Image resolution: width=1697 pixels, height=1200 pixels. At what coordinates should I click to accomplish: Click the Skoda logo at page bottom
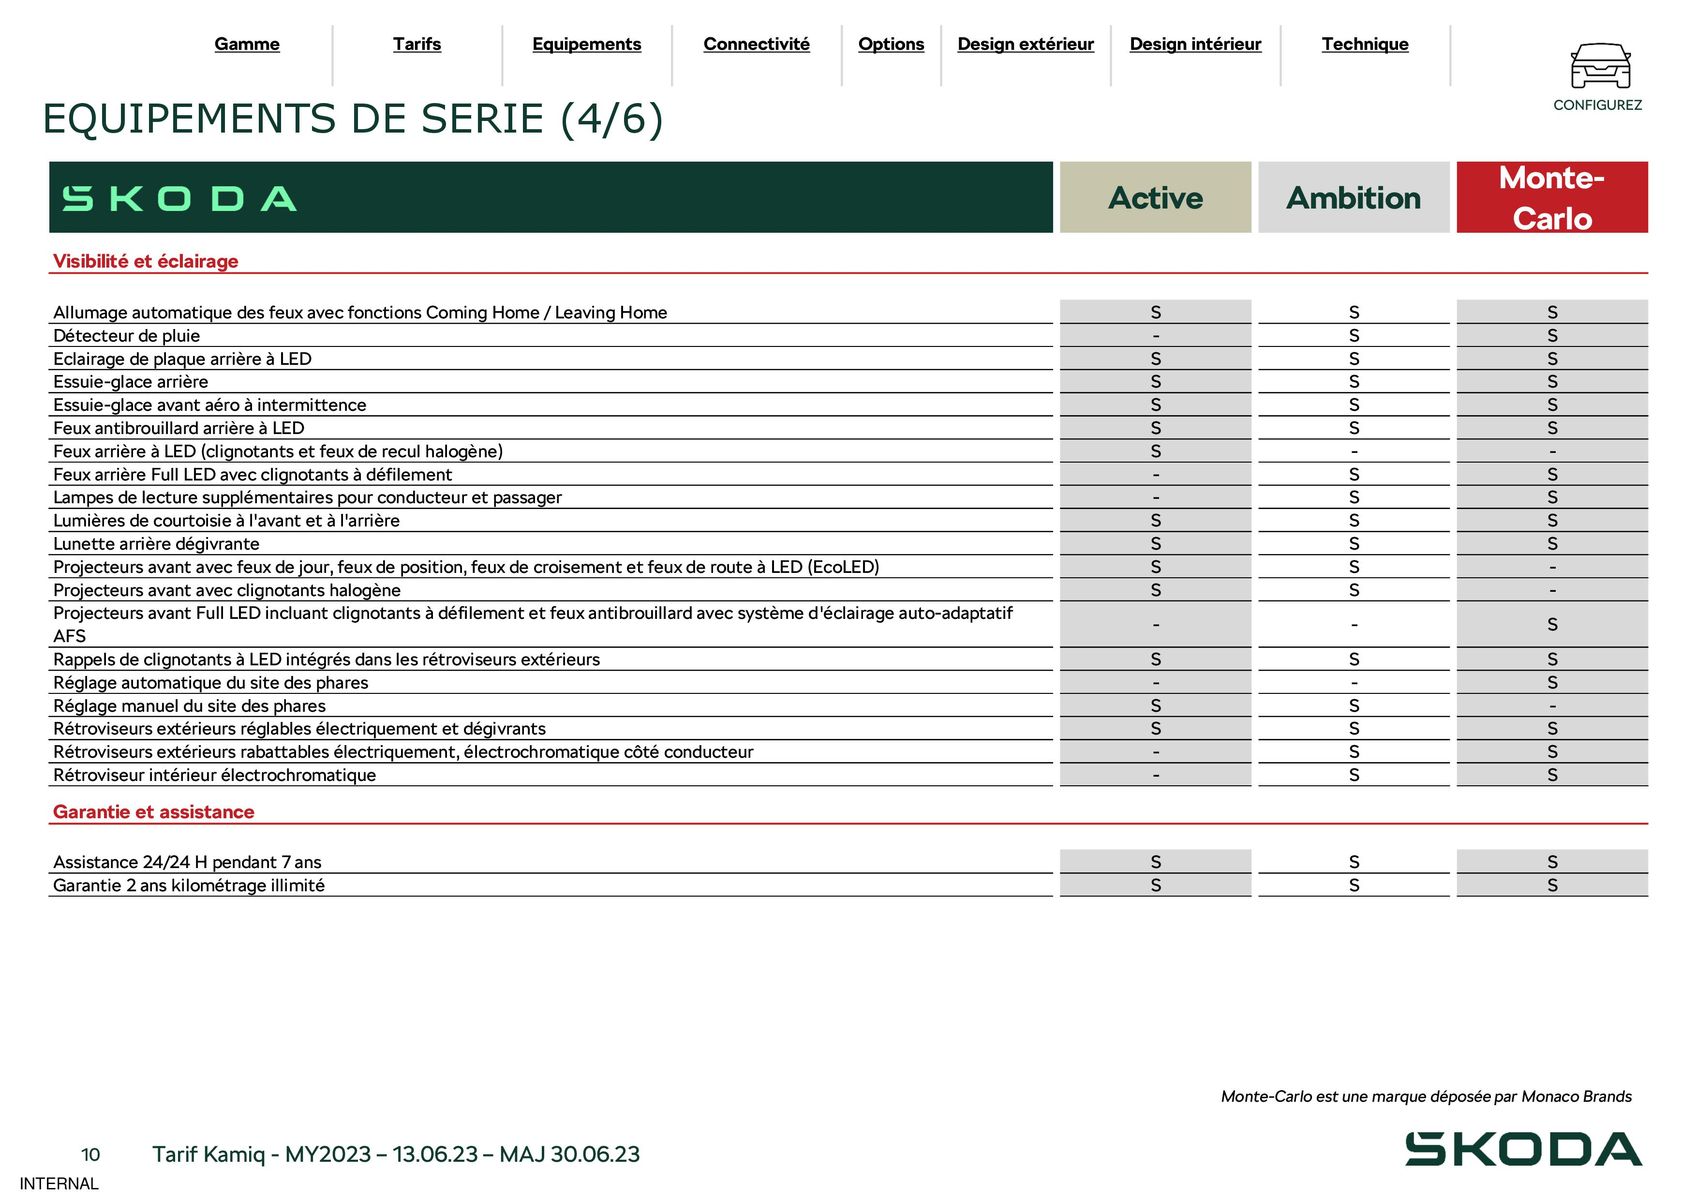tap(1523, 1149)
